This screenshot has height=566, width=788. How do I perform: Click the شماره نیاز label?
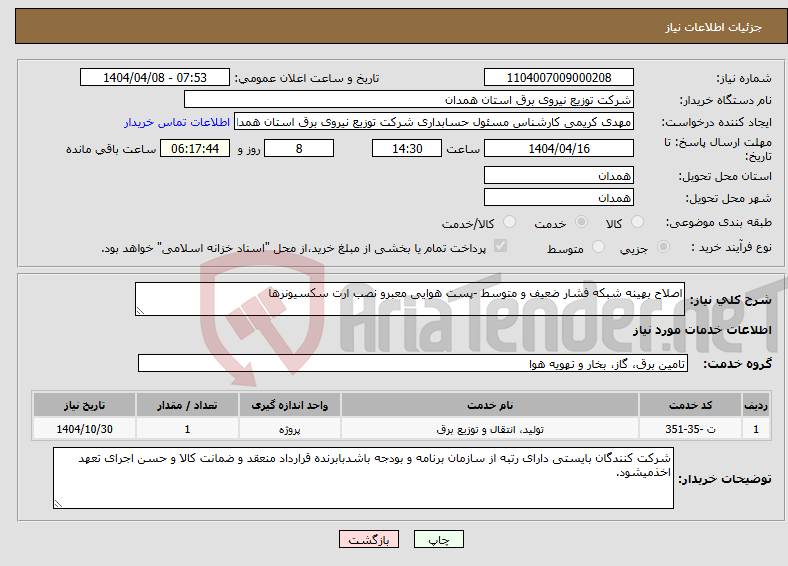tap(744, 78)
